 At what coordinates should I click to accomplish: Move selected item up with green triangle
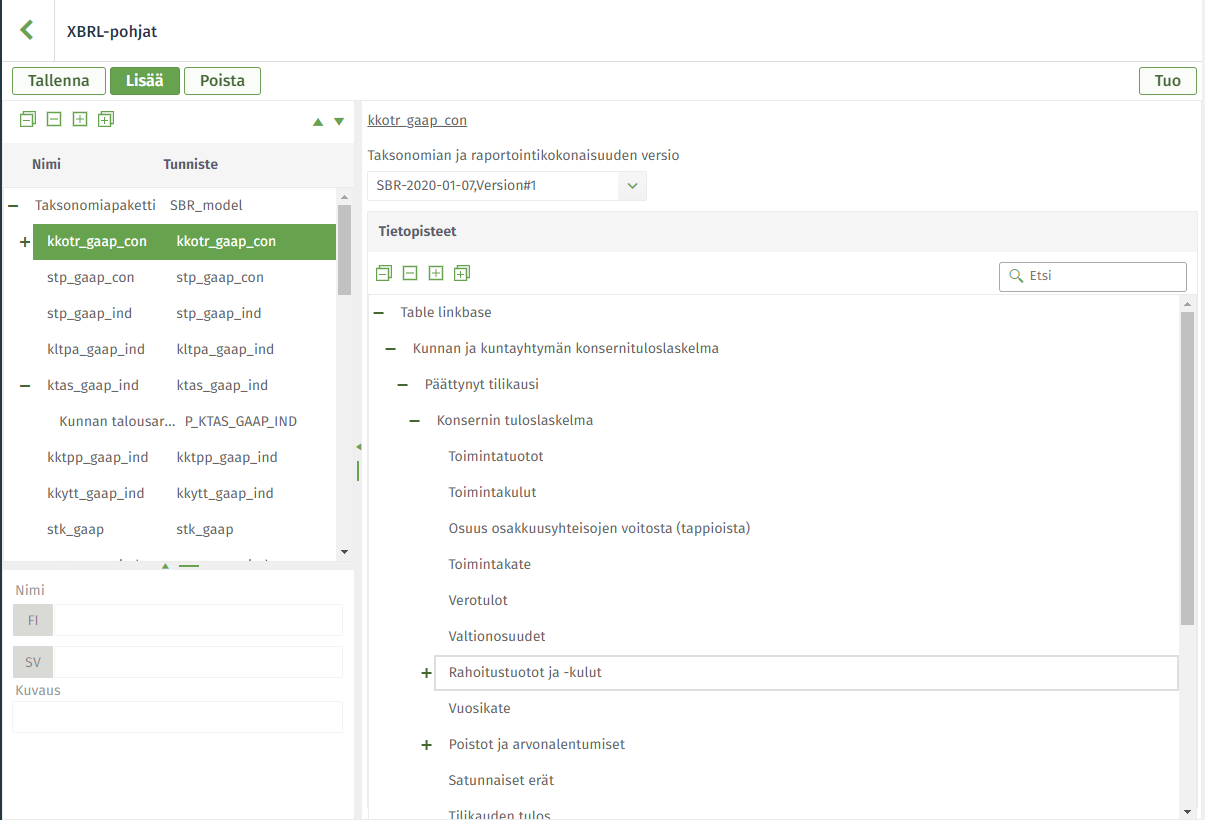click(318, 122)
